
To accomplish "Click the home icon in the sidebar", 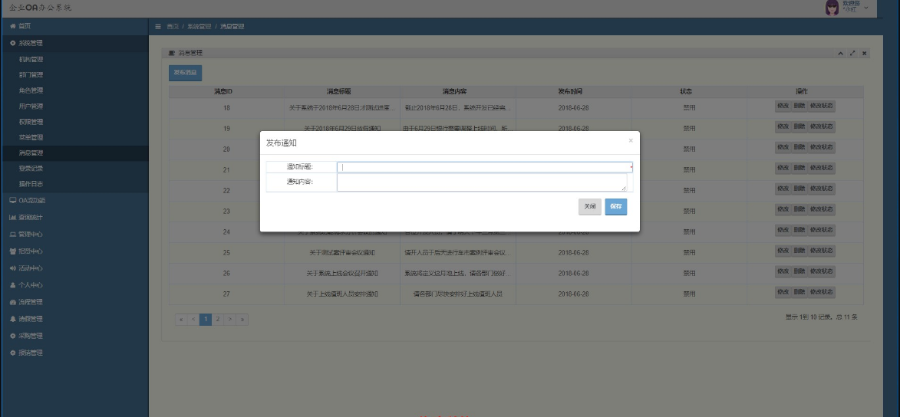I will [13, 26].
